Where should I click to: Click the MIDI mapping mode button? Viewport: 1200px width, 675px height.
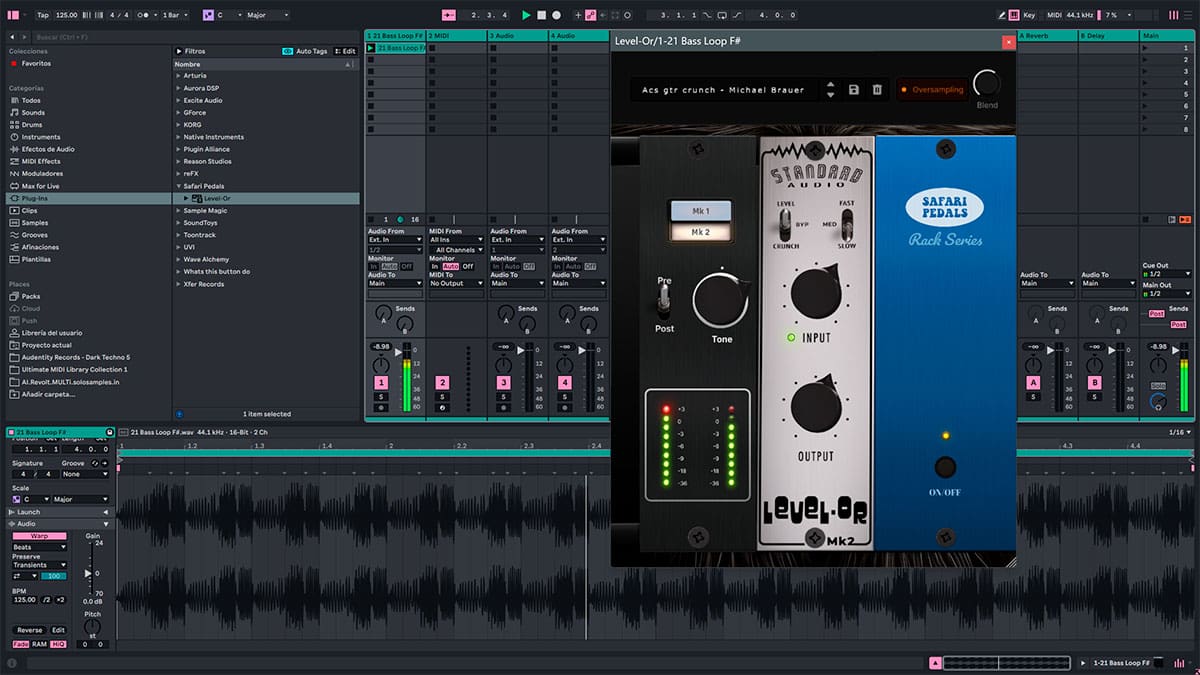coord(1052,15)
